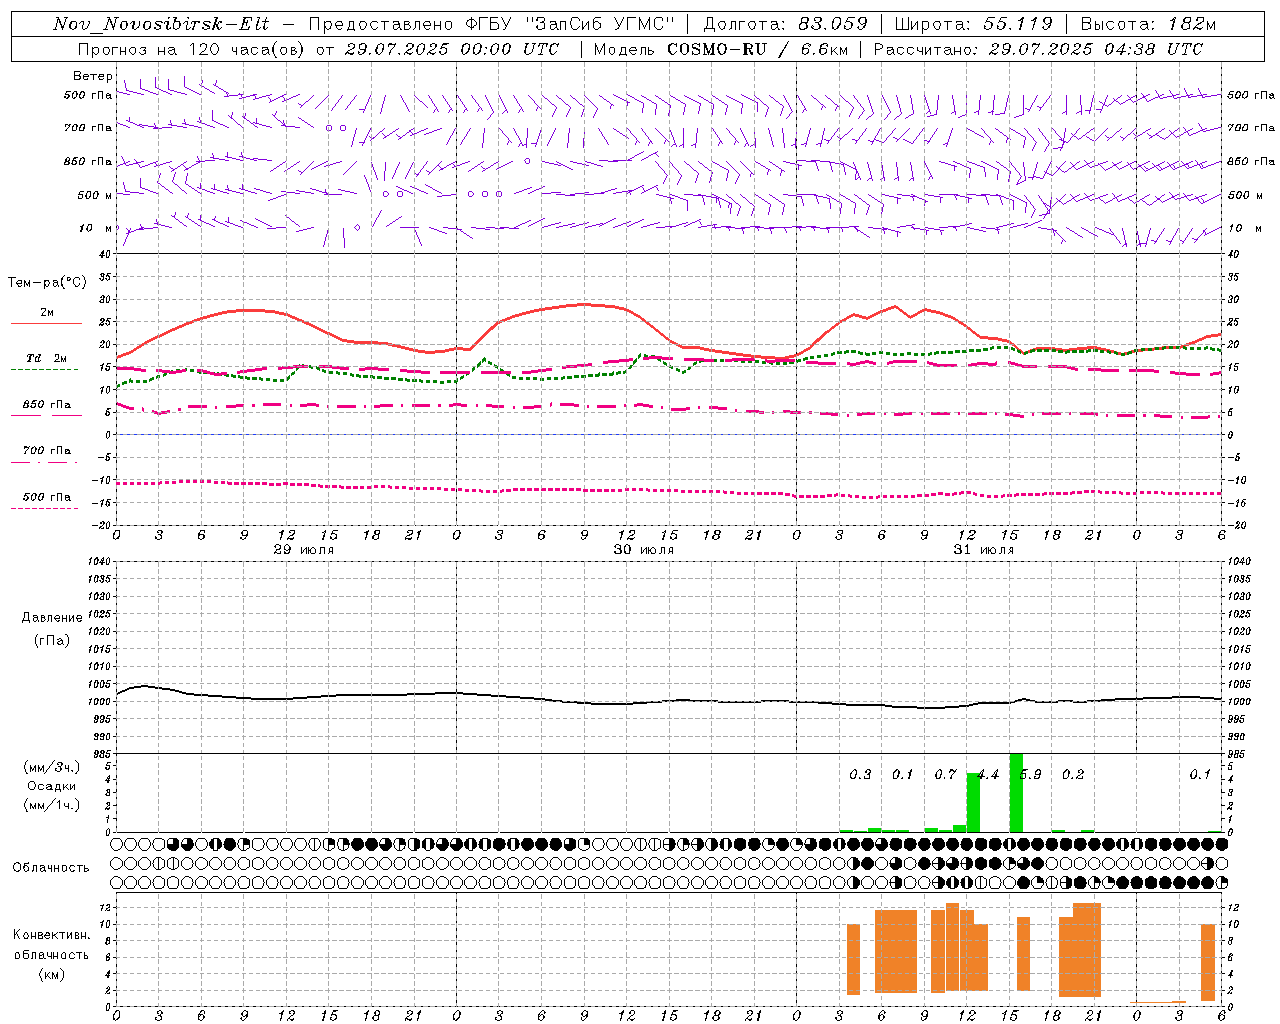Click the "30 июля" date label

pos(643,550)
